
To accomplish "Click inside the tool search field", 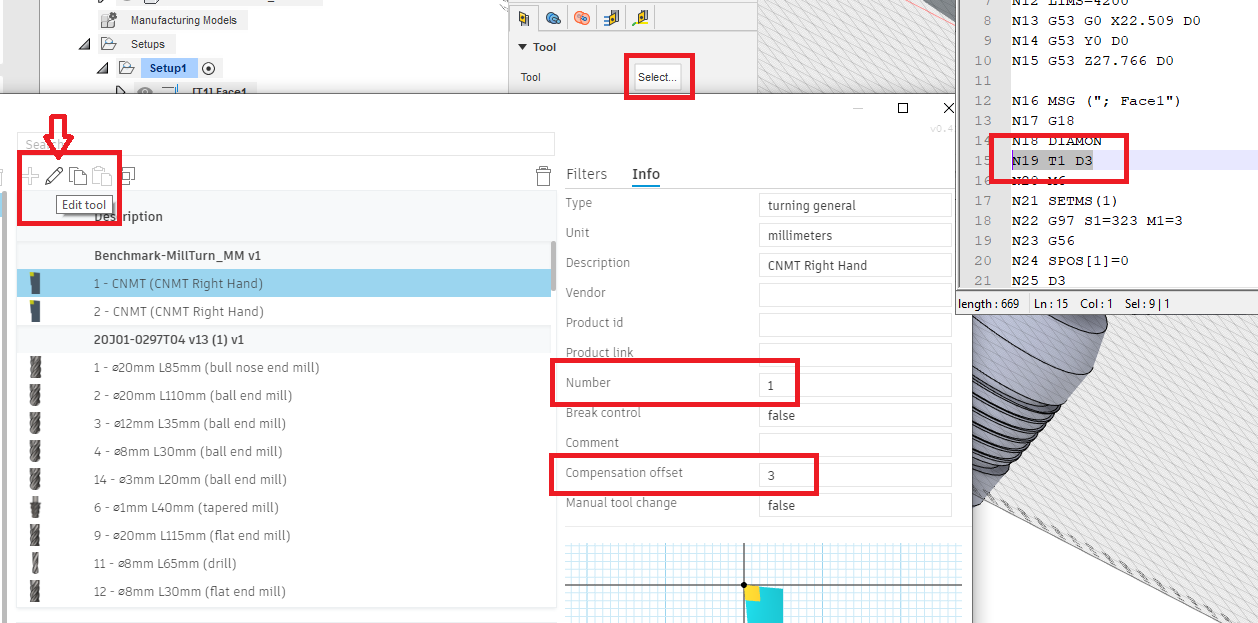I will (300, 143).
